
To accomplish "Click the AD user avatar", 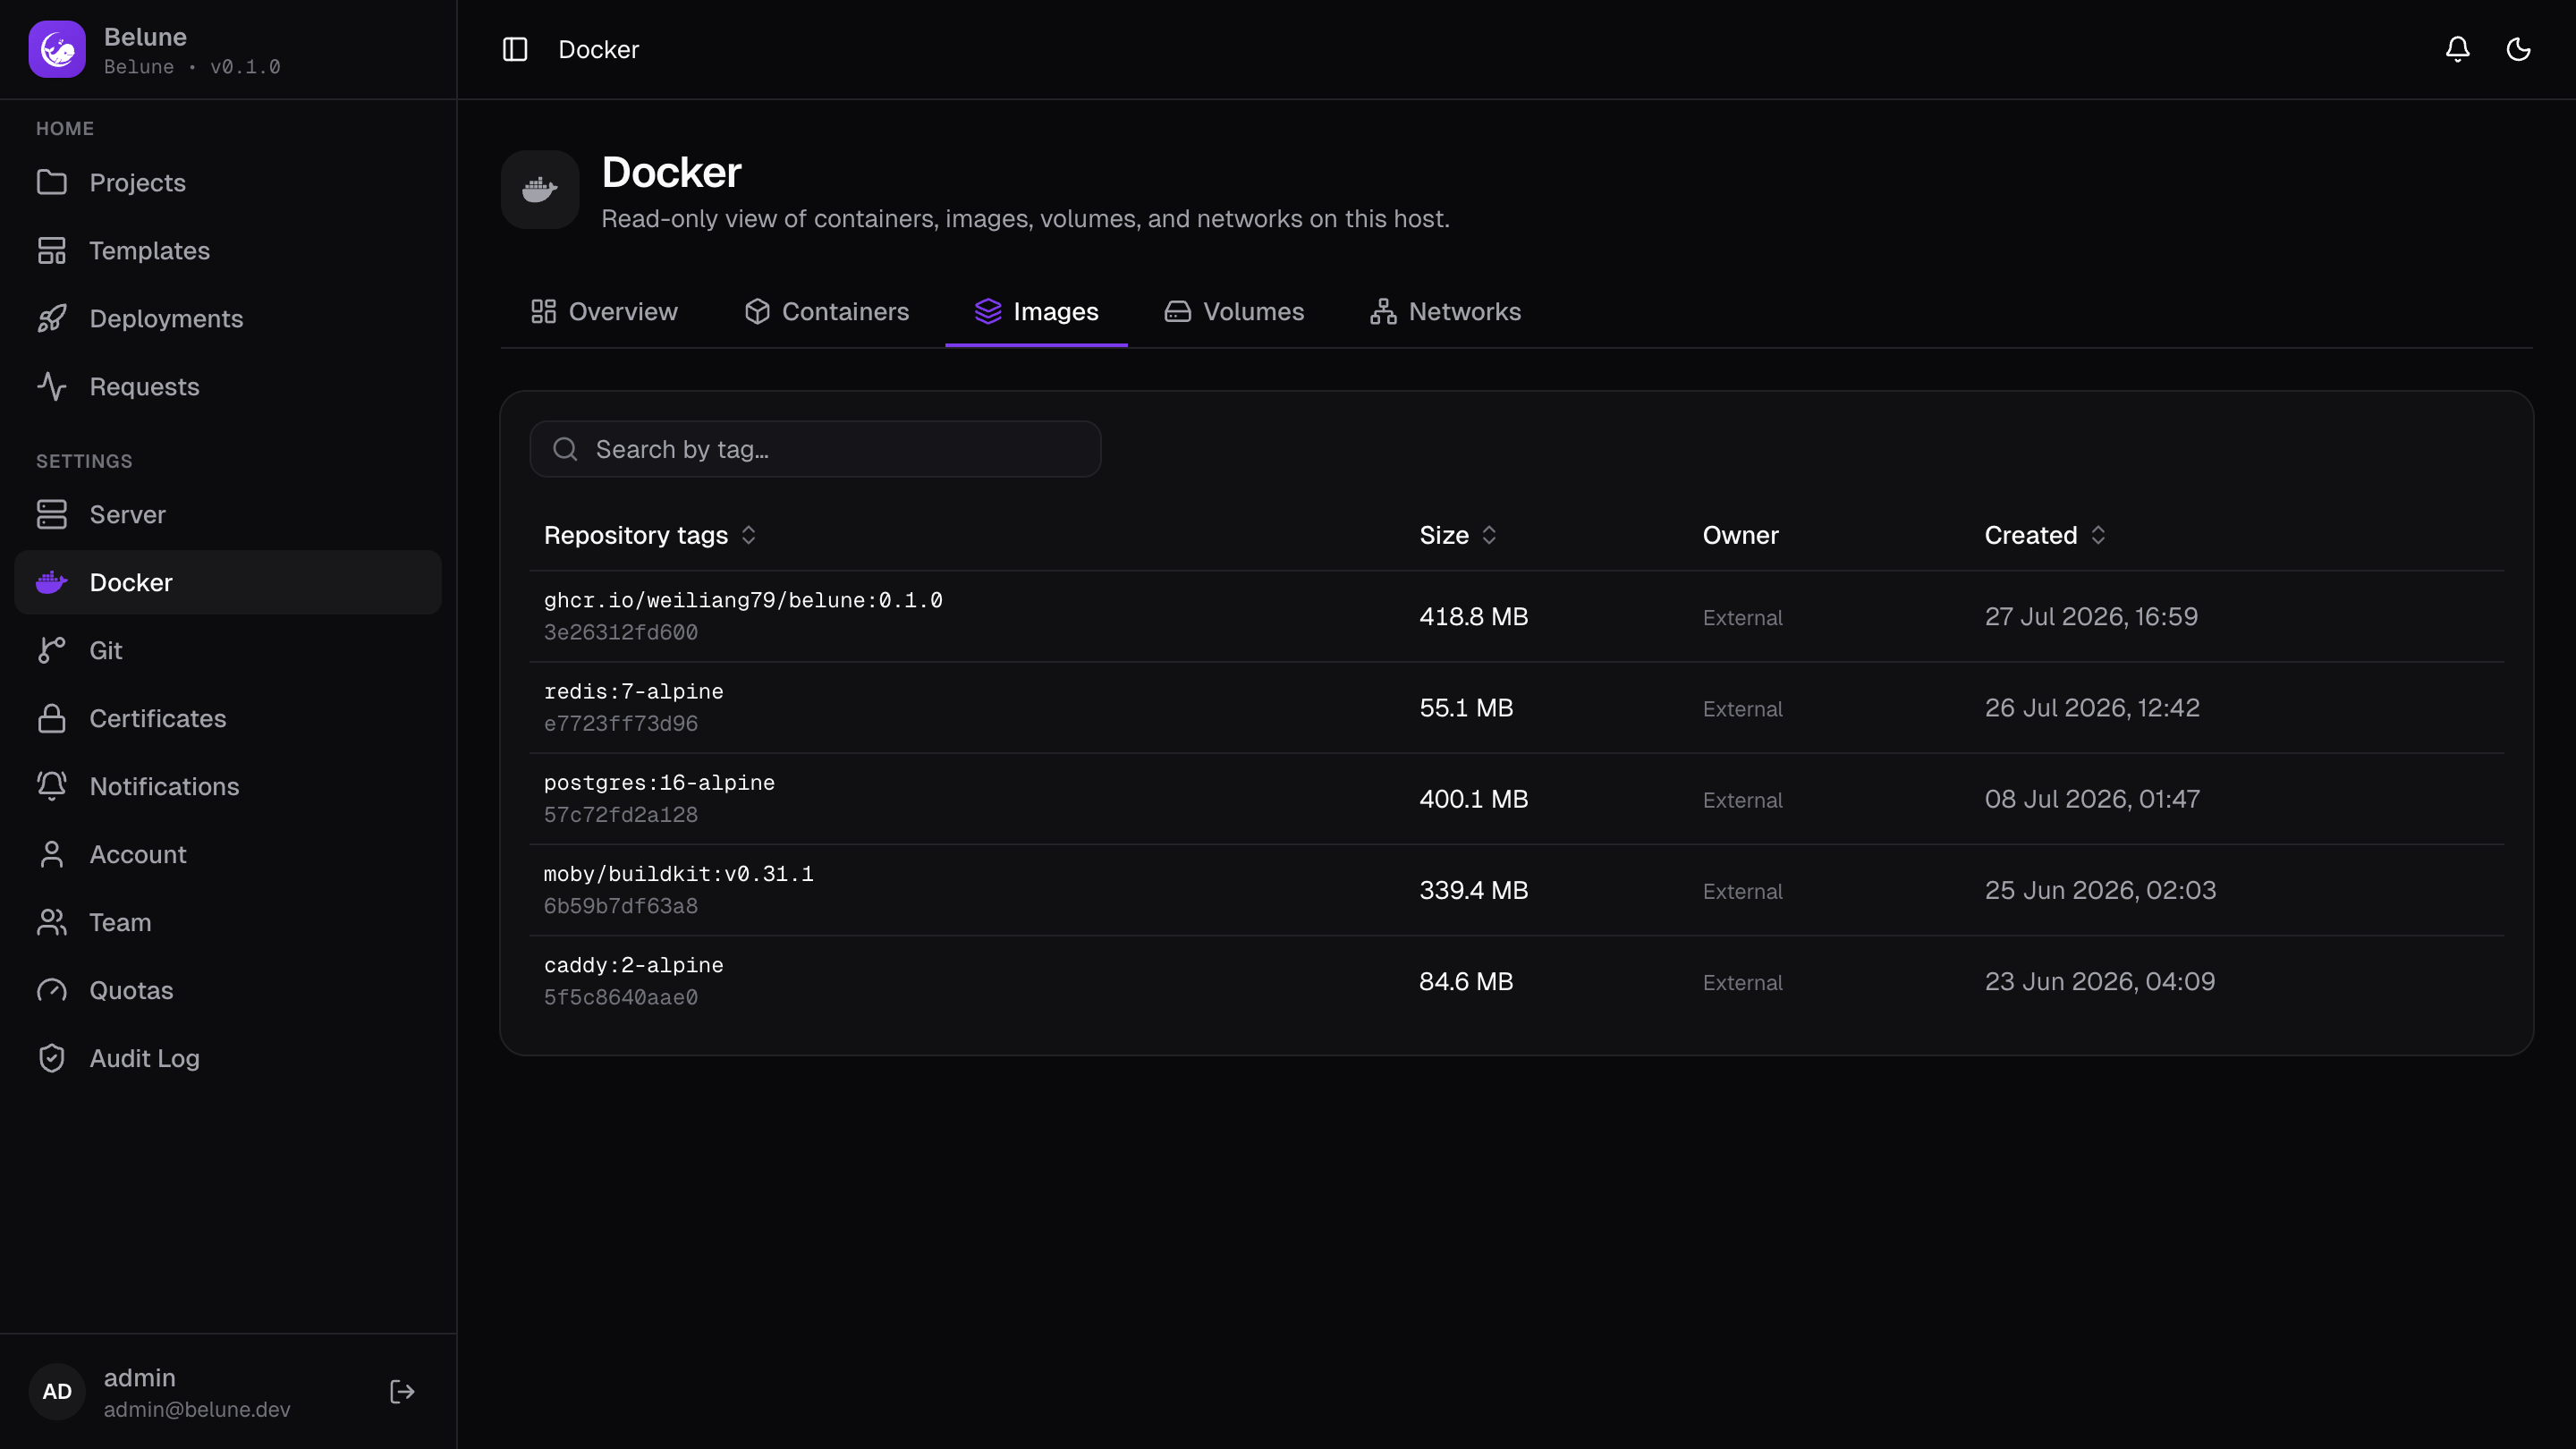I will [57, 1391].
